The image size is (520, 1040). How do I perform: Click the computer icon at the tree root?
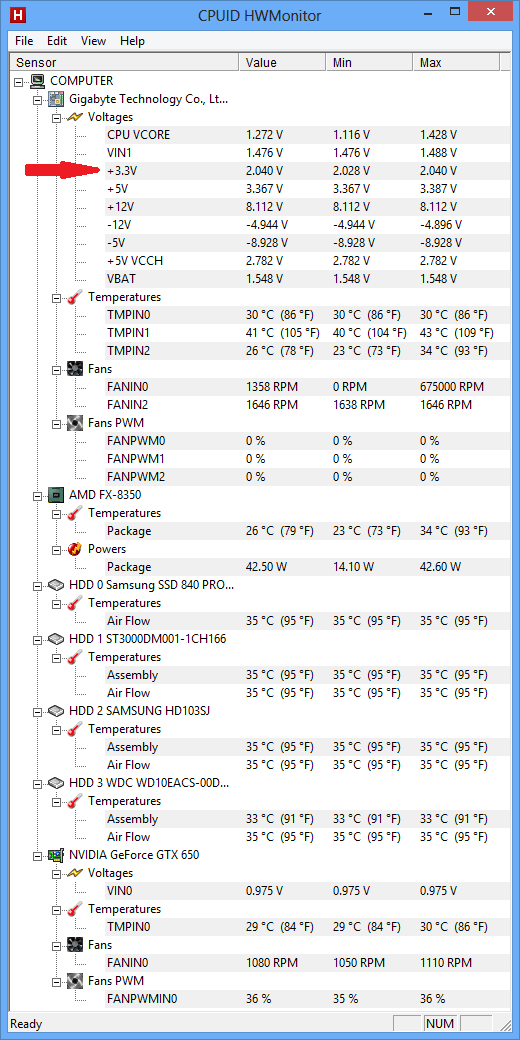pos(38,81)
